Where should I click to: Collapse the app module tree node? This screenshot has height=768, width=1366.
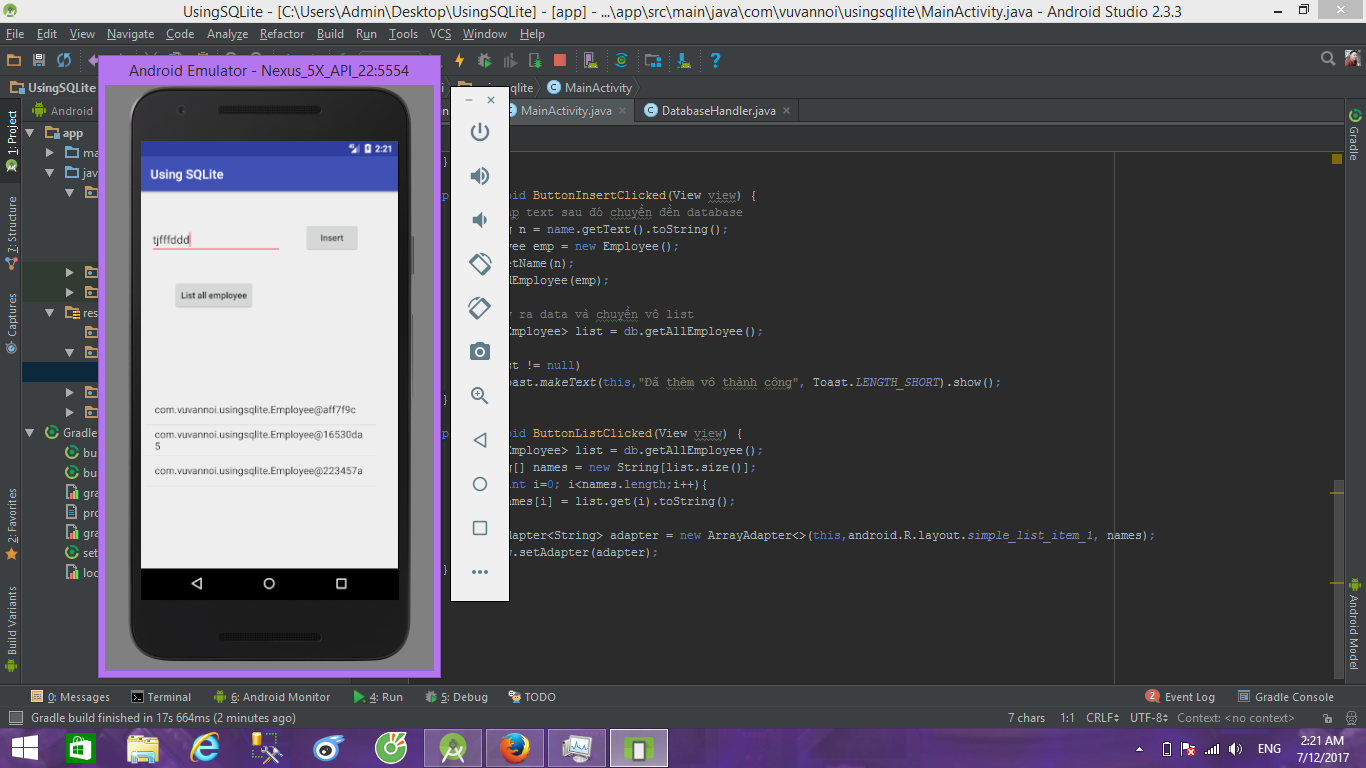click(30, 133)
